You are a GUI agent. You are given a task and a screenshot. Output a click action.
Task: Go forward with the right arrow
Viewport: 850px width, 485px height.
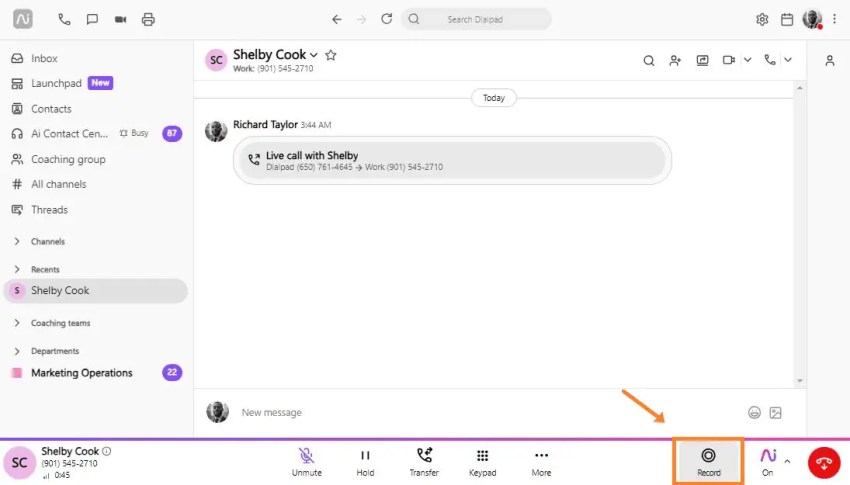(362, 20)
